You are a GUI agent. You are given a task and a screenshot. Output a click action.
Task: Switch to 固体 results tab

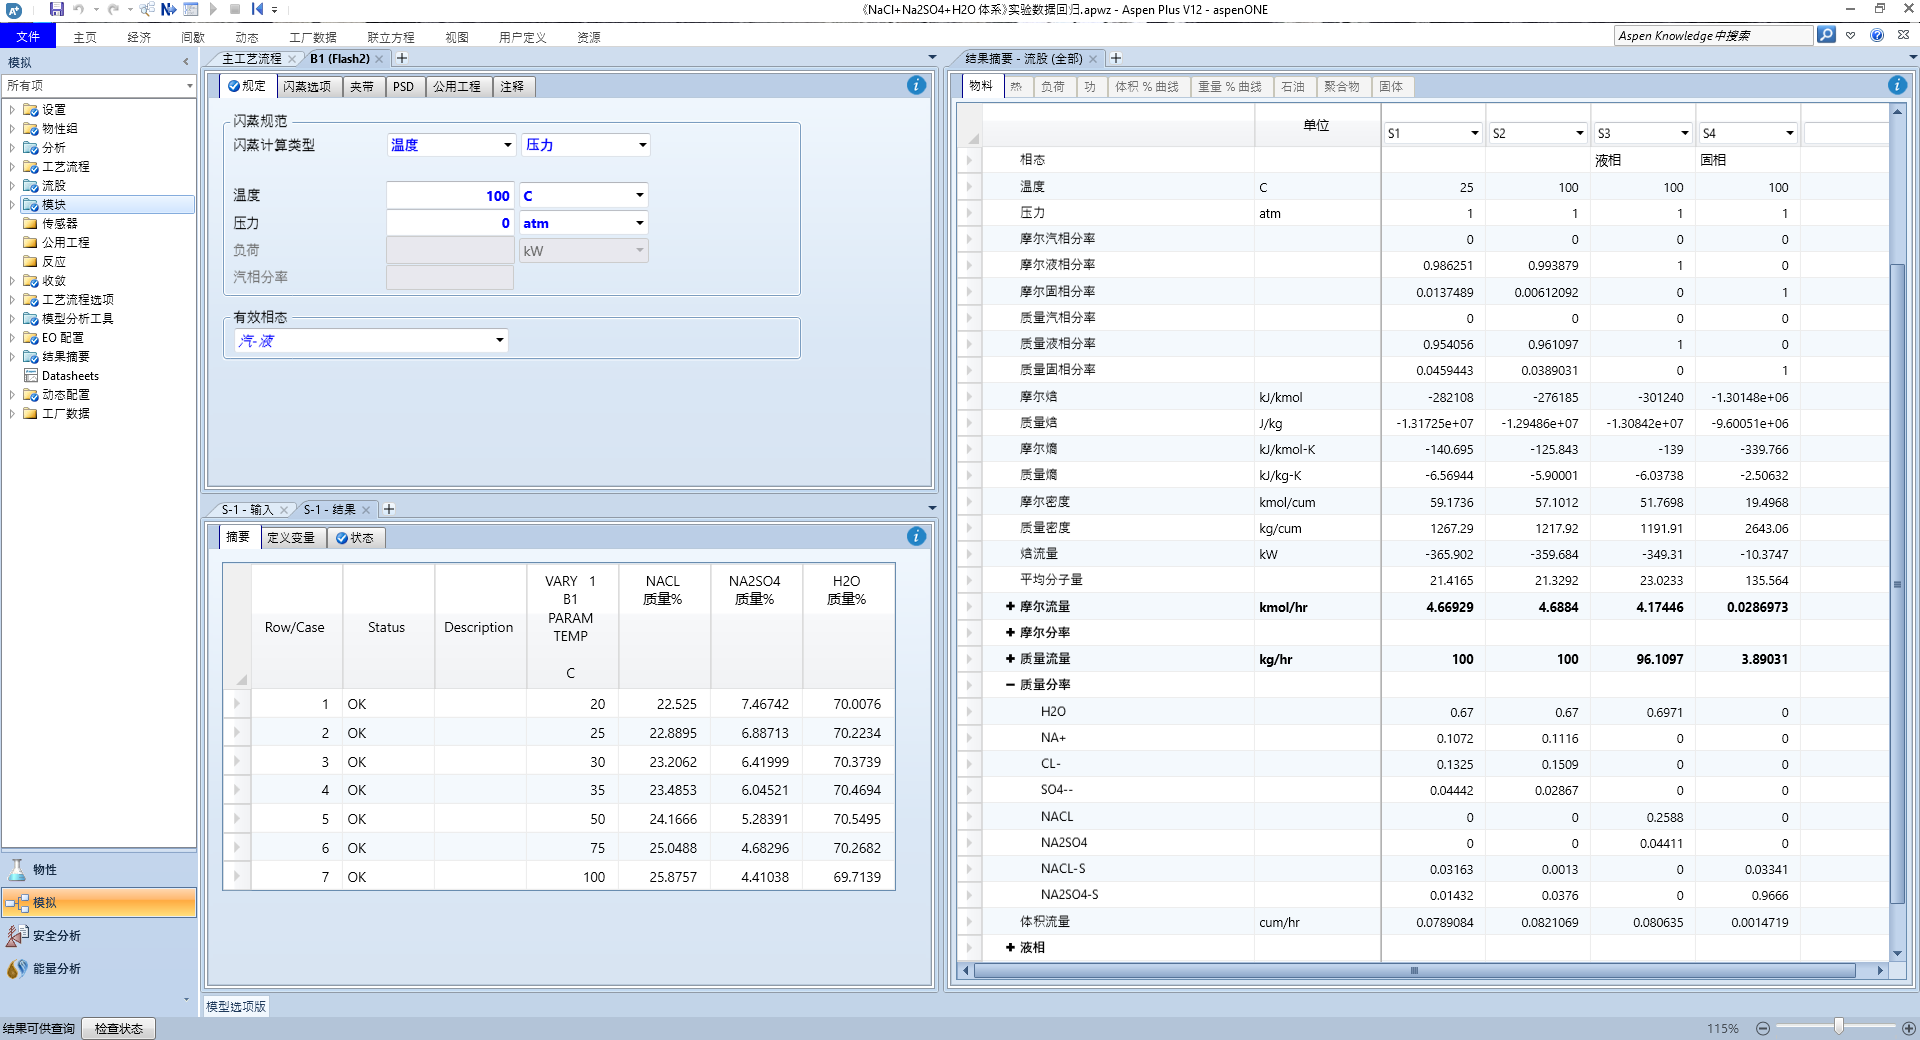pyautogui.click(x=1390, y=87)
